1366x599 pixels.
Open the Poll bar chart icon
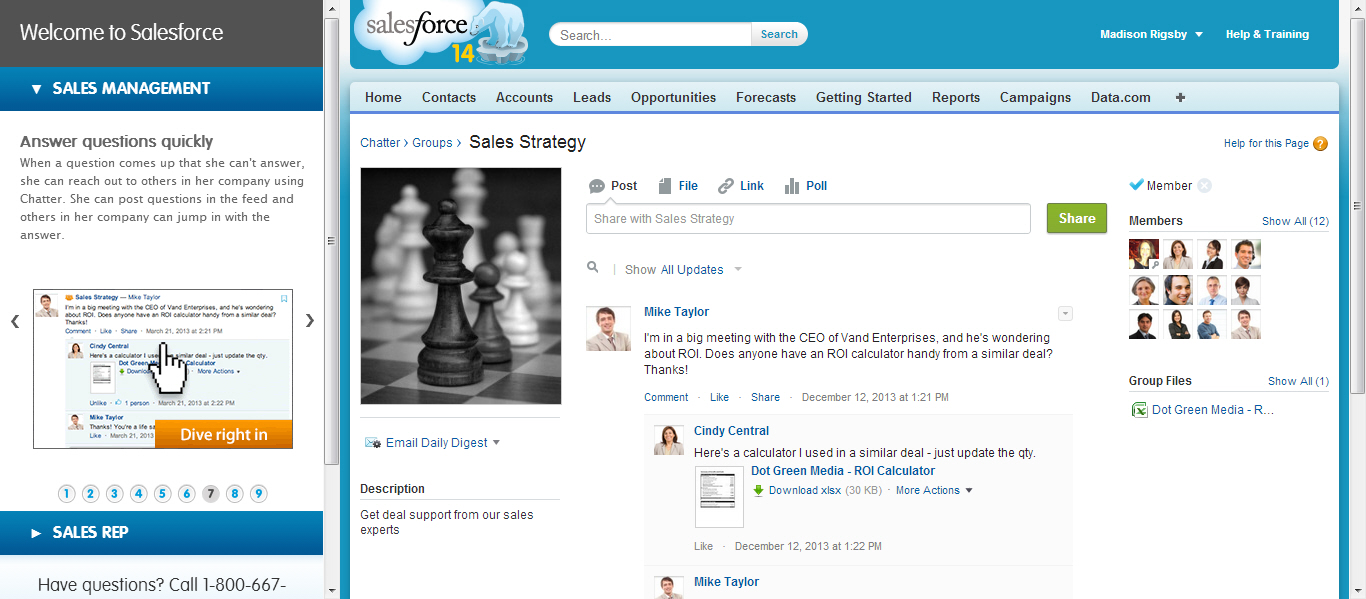[x=792, y=186]
